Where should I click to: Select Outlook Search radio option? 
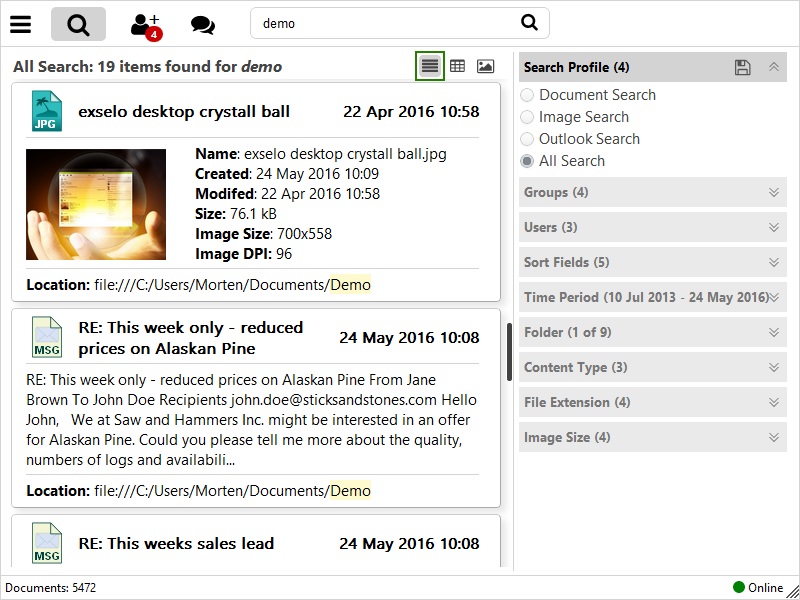click(527, 139)
